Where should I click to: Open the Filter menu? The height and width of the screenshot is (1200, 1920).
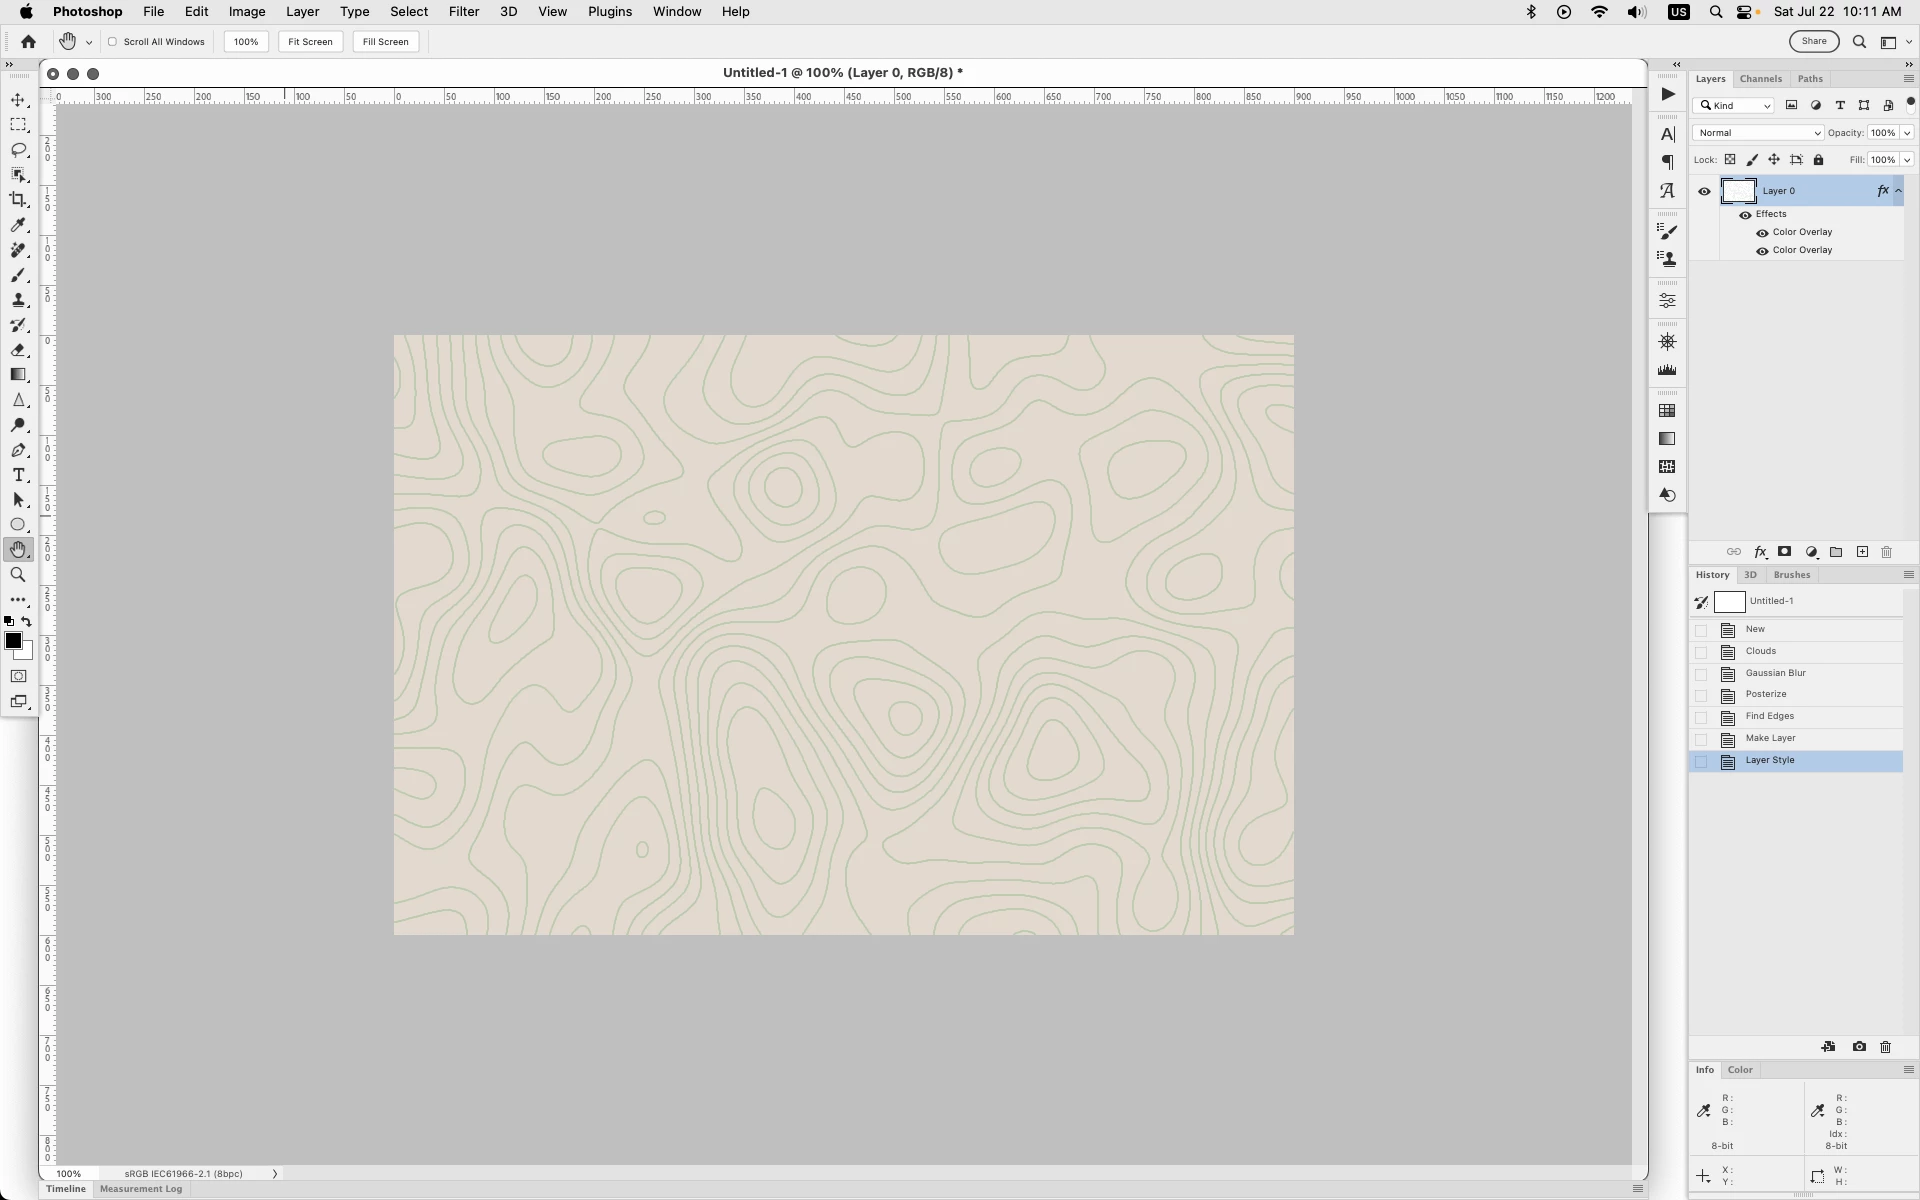click(463, 12)
